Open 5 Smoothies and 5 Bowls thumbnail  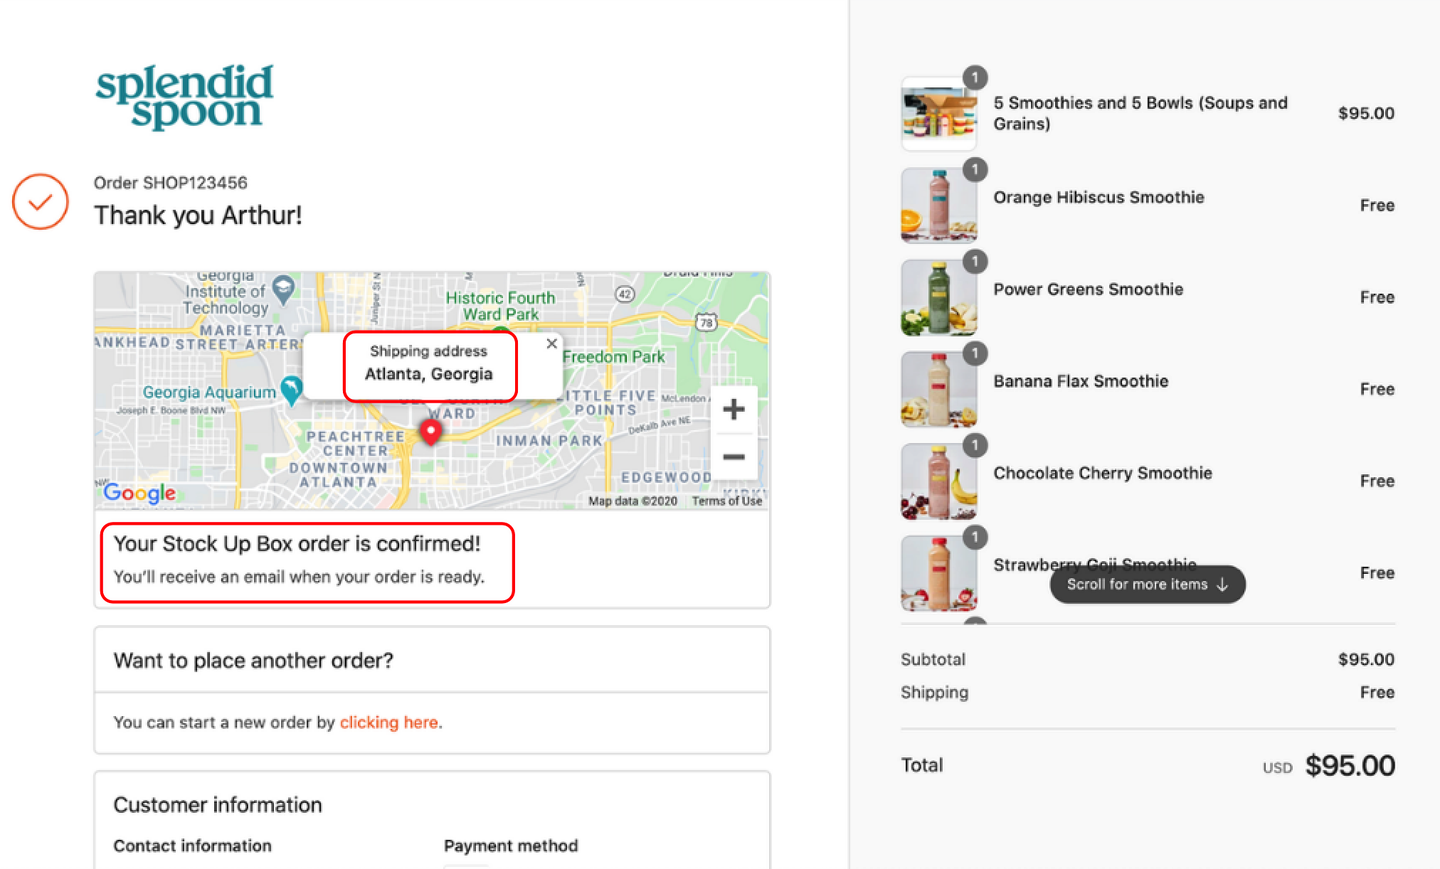[939, 114]
